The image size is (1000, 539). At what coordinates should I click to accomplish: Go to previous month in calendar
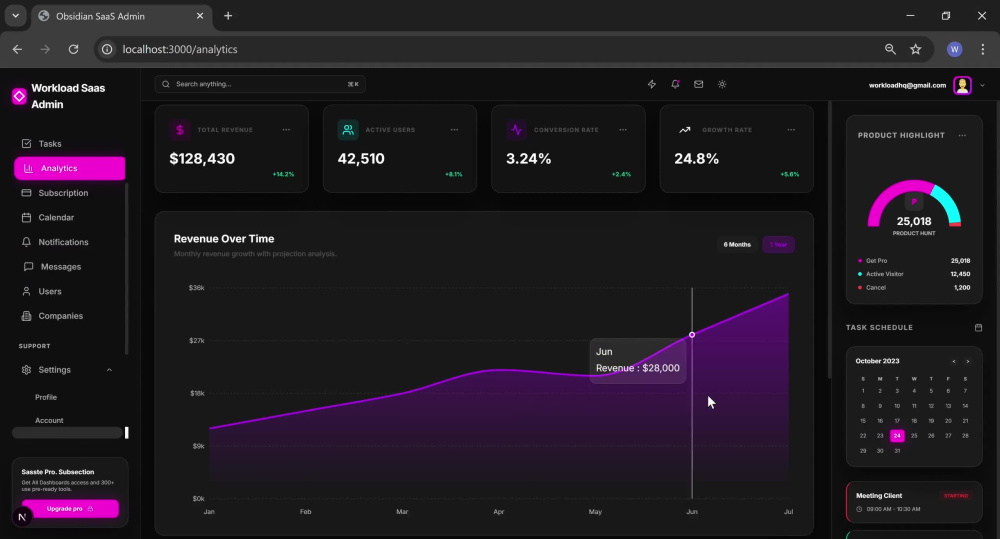tap(954, 361)
